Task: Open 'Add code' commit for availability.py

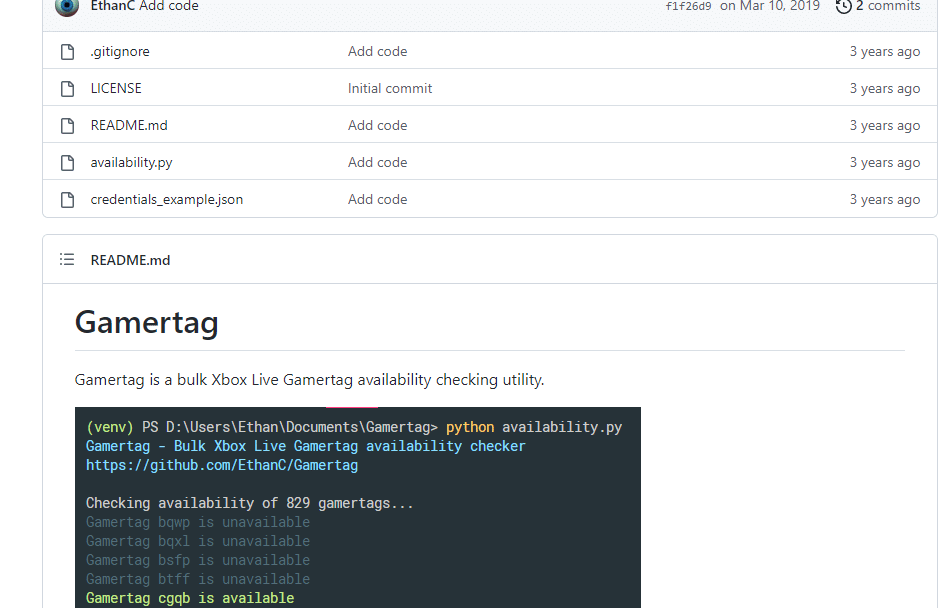Action: click(377, 163)
